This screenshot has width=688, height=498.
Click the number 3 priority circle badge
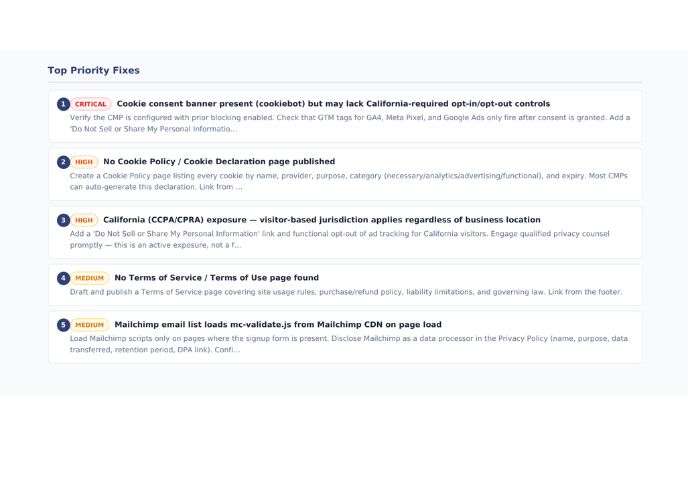click(63, 220)
